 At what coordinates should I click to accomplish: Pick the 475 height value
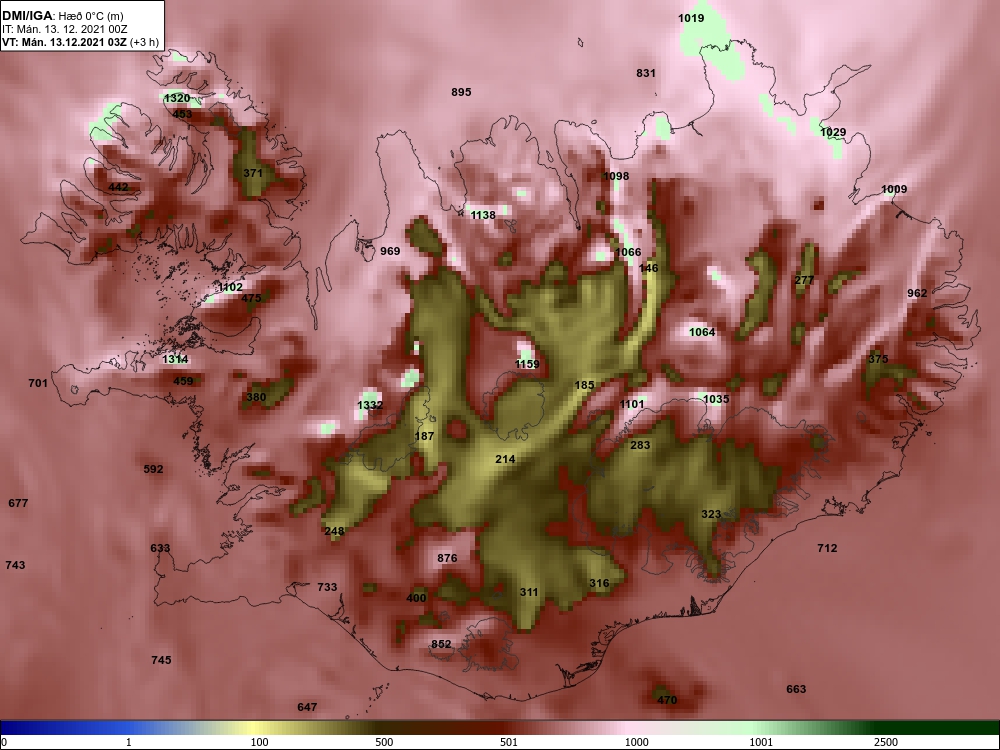(251, 298)
